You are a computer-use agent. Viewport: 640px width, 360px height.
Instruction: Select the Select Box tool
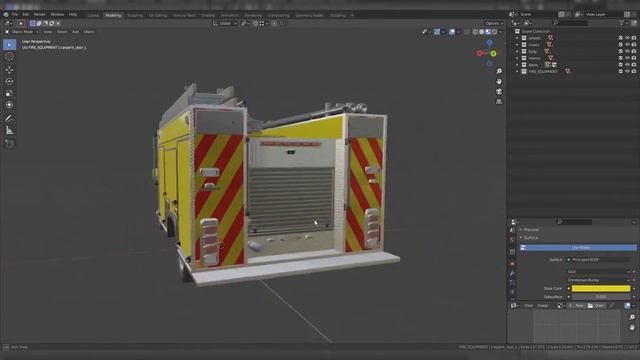(9, 44)
